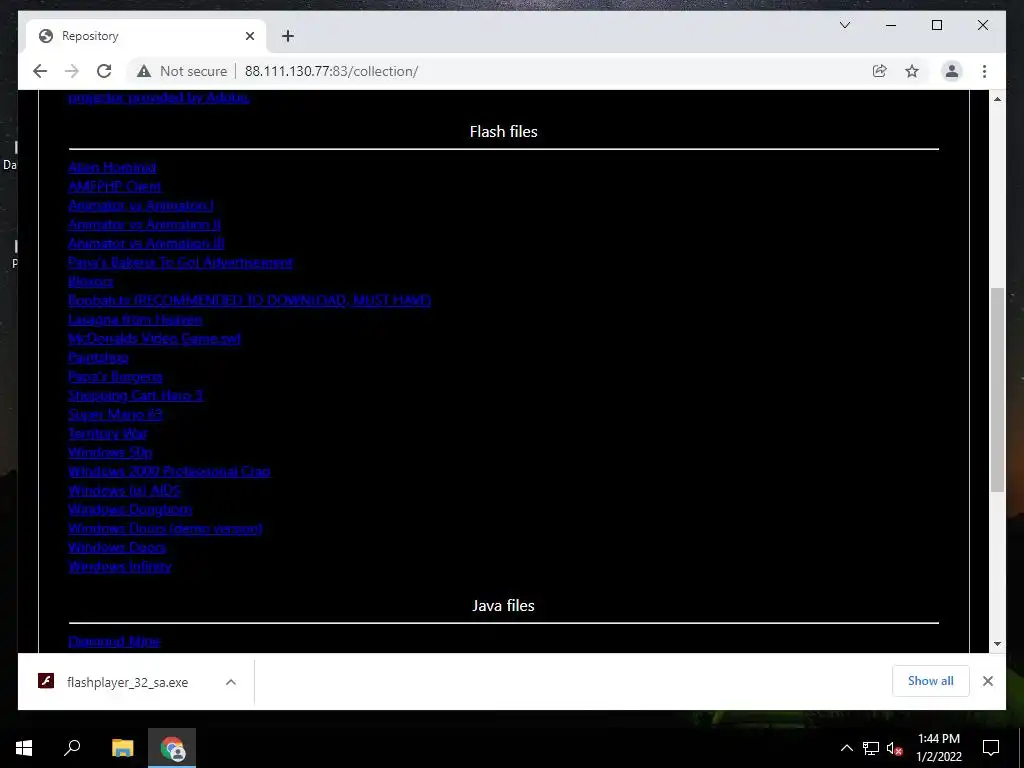
Task: Open the Papa's Burgeria link
Action: coord(115,376)
